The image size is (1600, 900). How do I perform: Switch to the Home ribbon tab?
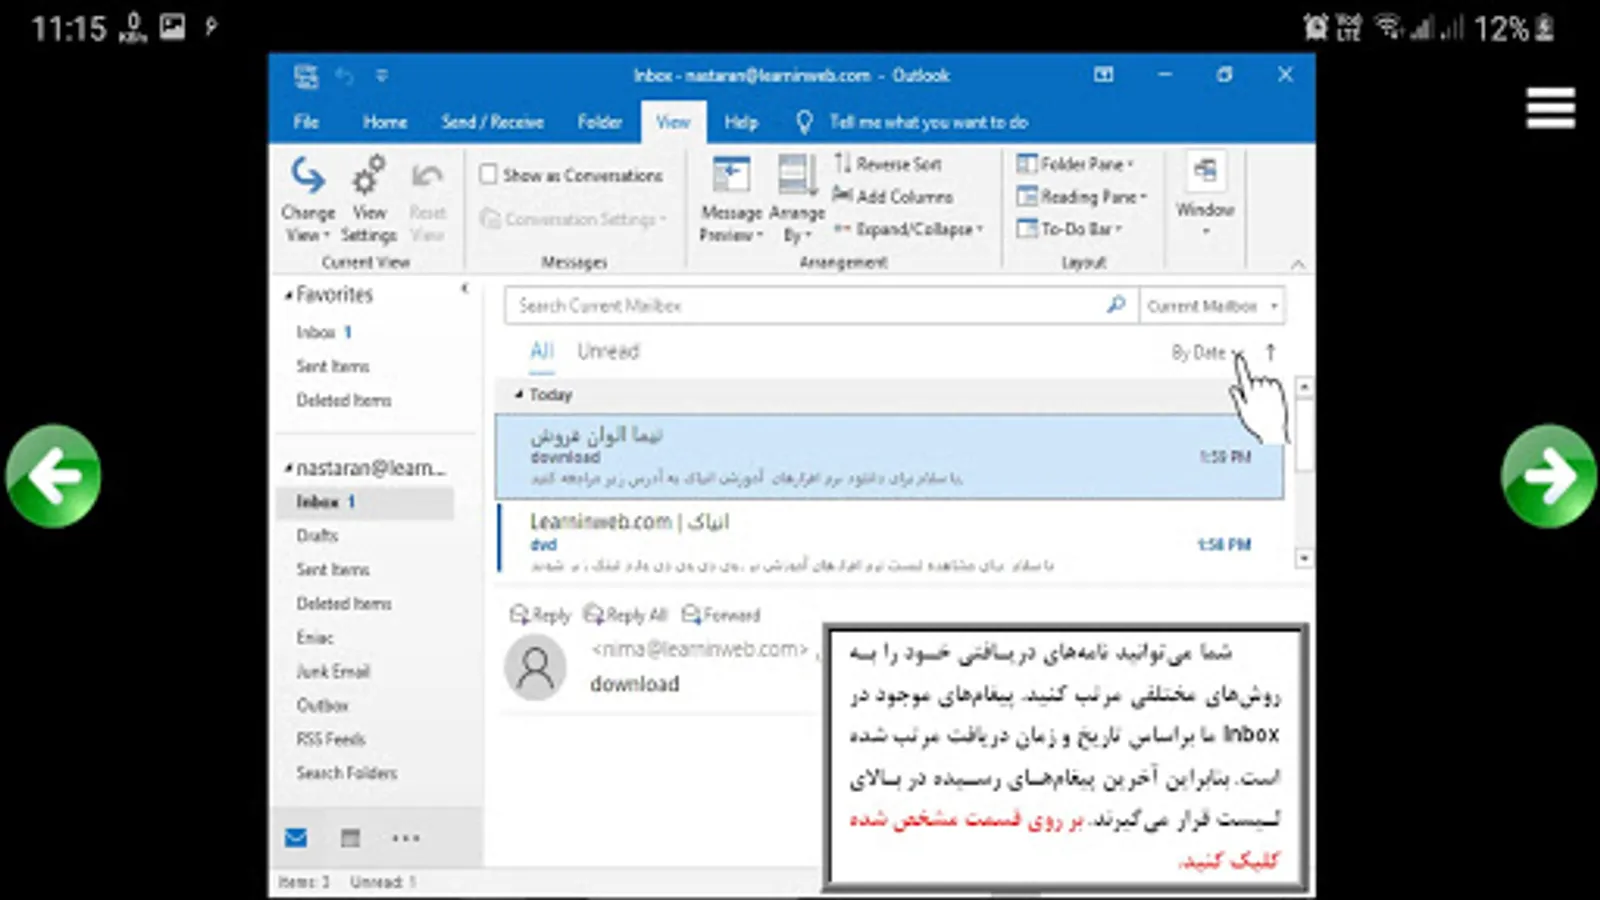pos(385,122)
